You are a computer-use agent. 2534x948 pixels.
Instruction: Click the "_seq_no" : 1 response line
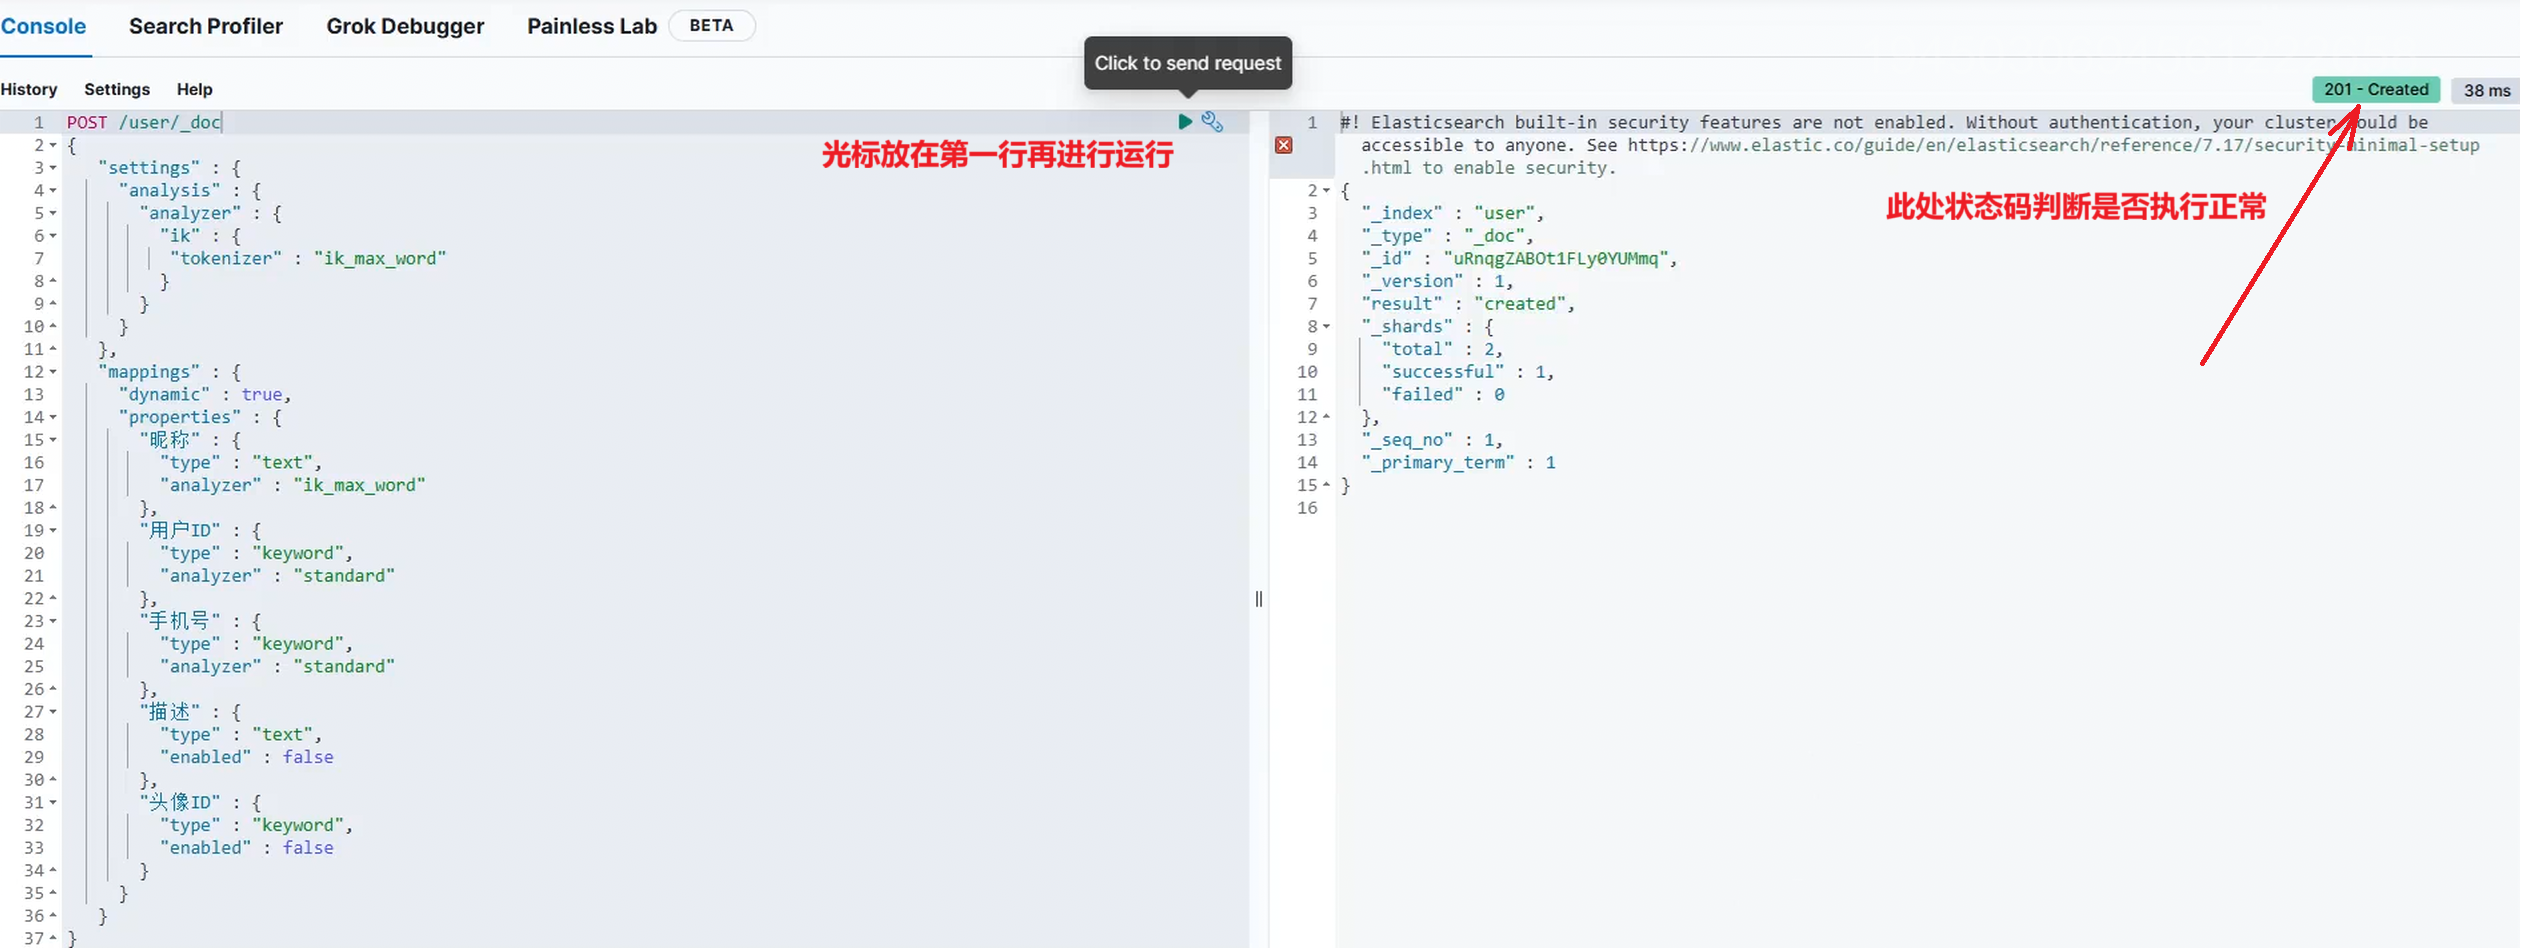[1432, 440]
